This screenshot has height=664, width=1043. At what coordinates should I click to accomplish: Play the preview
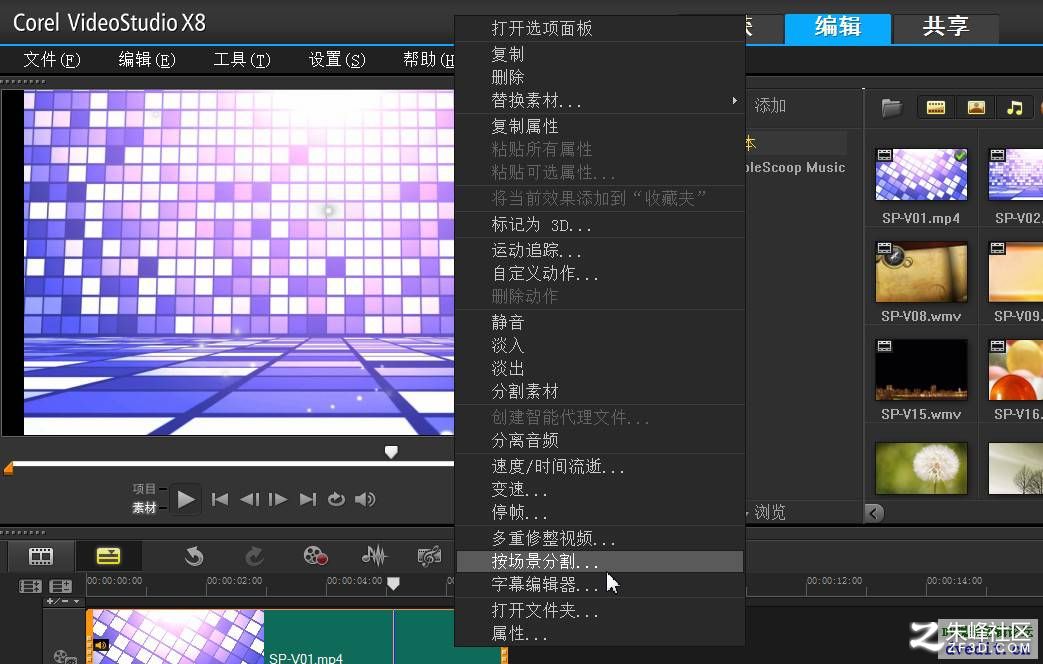tap(186, 499)
